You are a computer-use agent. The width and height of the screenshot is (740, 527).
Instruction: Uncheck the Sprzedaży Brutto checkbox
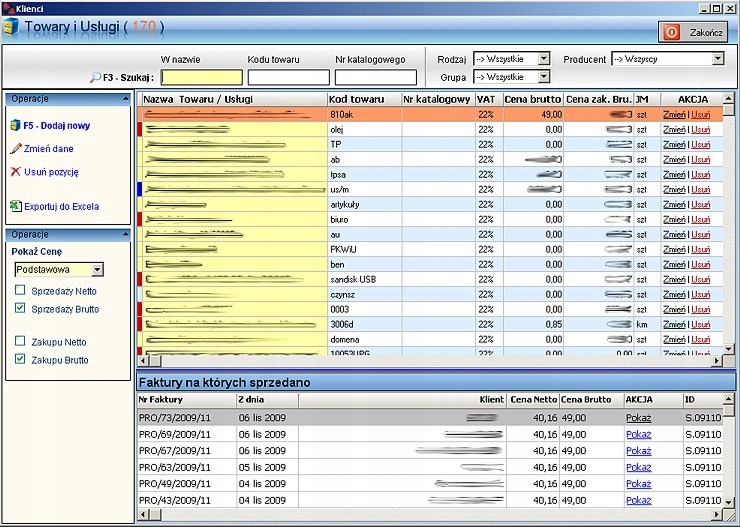coord(21,309)
